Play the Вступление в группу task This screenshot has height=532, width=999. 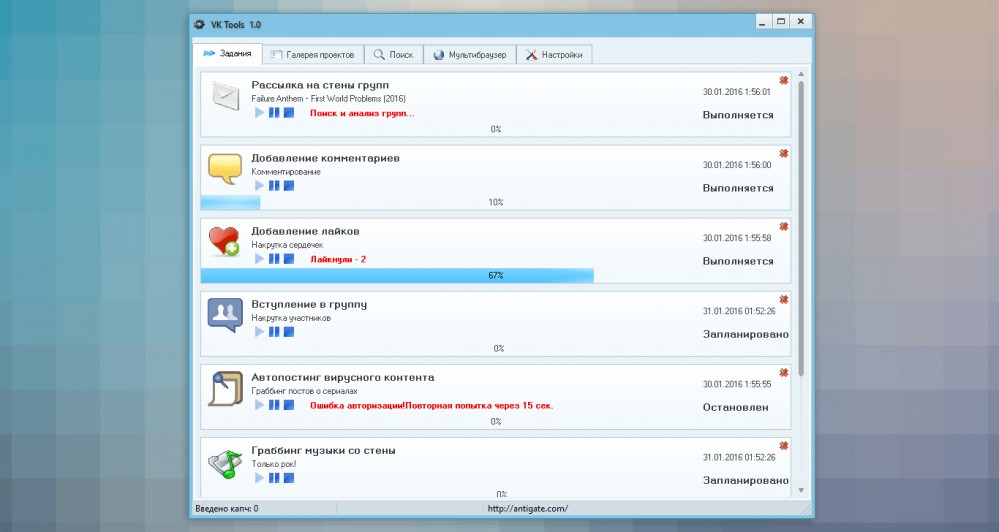[x=259, y=332]
